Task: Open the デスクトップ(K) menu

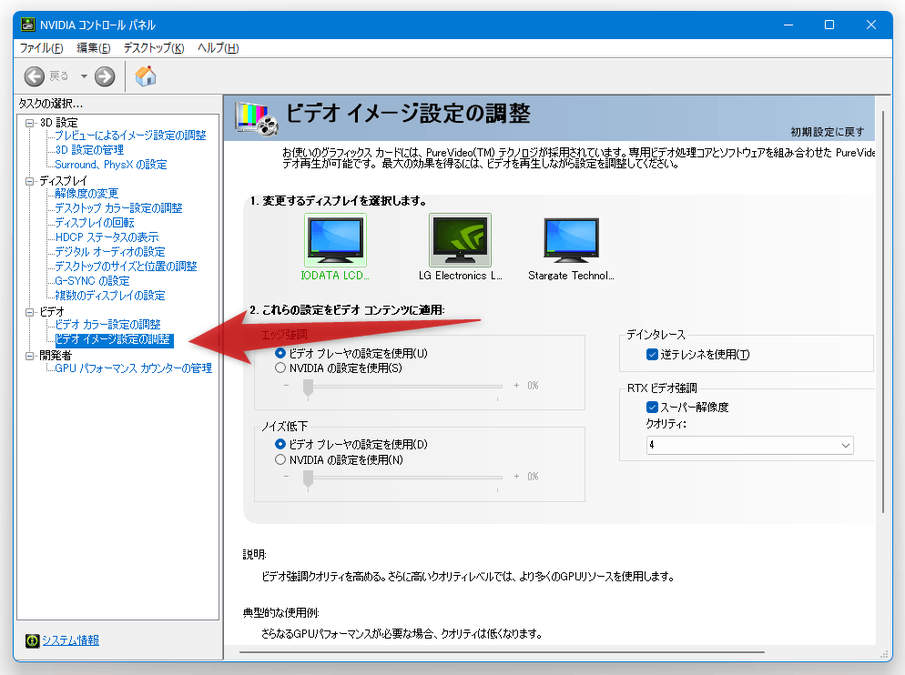Action: [x=154, y=48]
